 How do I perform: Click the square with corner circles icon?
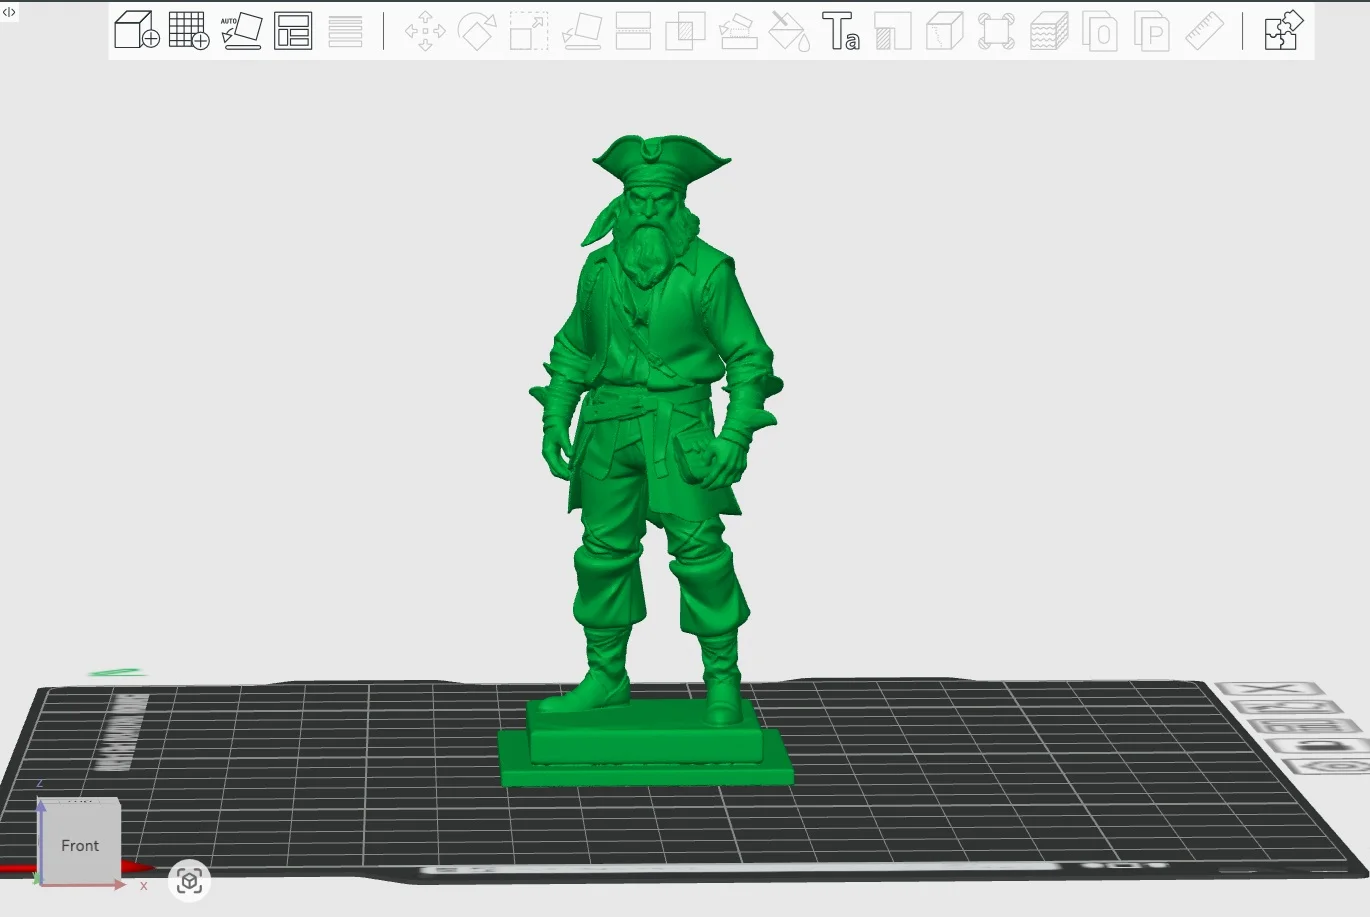[x=997, y=31]
